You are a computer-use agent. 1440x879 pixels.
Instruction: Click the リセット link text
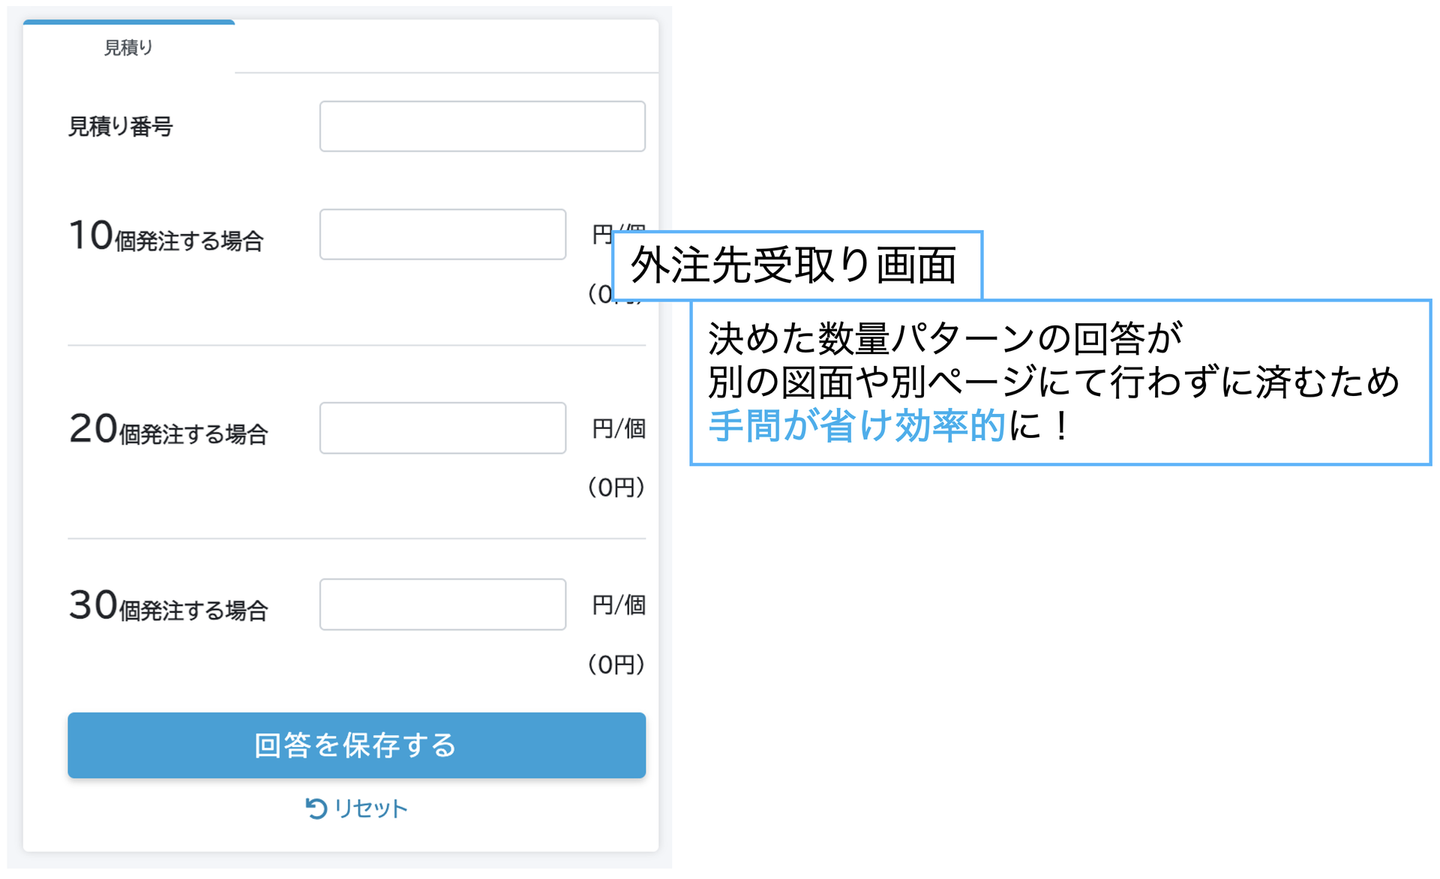370,808
